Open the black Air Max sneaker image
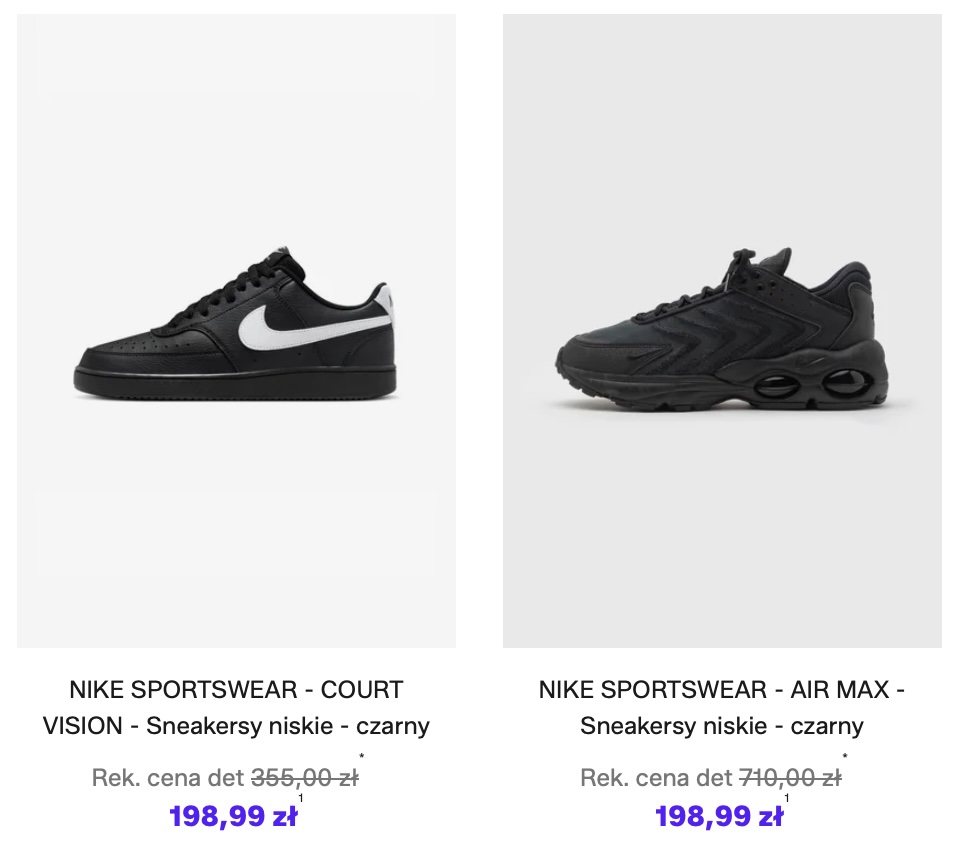 [722, 331]
